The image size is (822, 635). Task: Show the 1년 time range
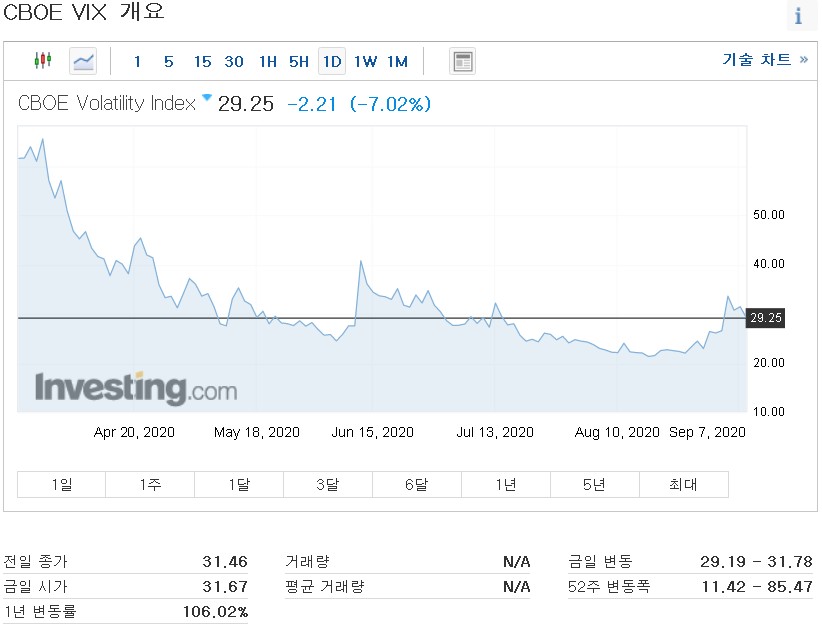pyautogui.click(x=506, y=485)
